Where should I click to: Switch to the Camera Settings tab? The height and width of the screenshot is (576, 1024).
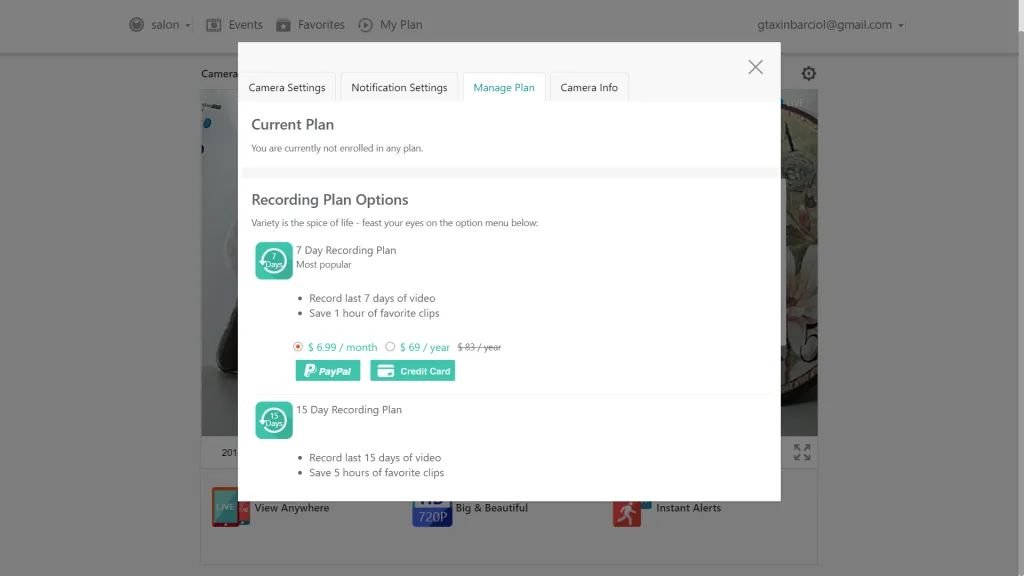click(287, 88)
